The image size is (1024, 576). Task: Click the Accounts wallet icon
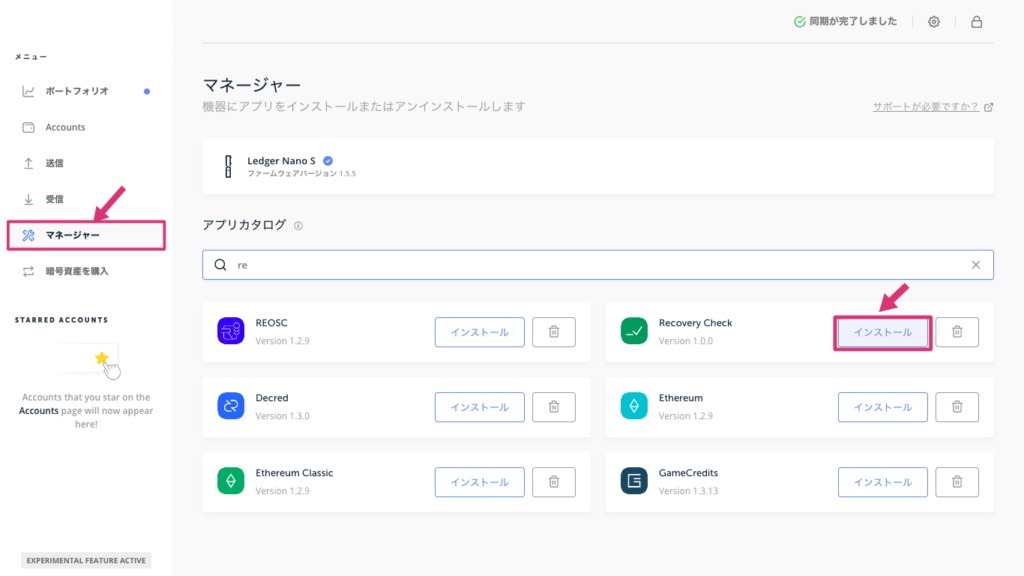tap(28, 127)
